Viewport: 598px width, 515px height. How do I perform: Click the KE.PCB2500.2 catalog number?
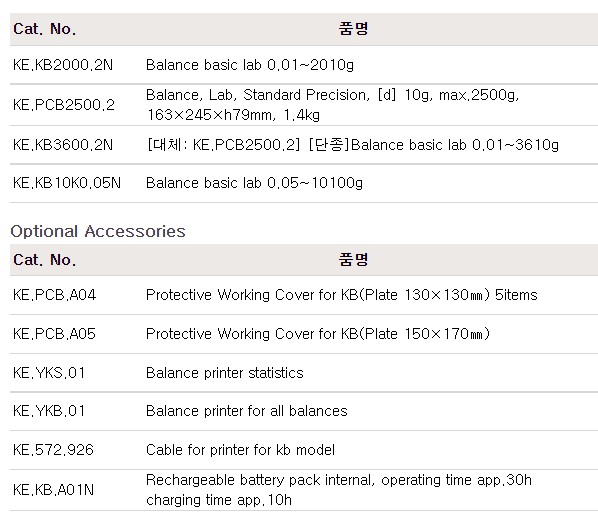[64, 105]
